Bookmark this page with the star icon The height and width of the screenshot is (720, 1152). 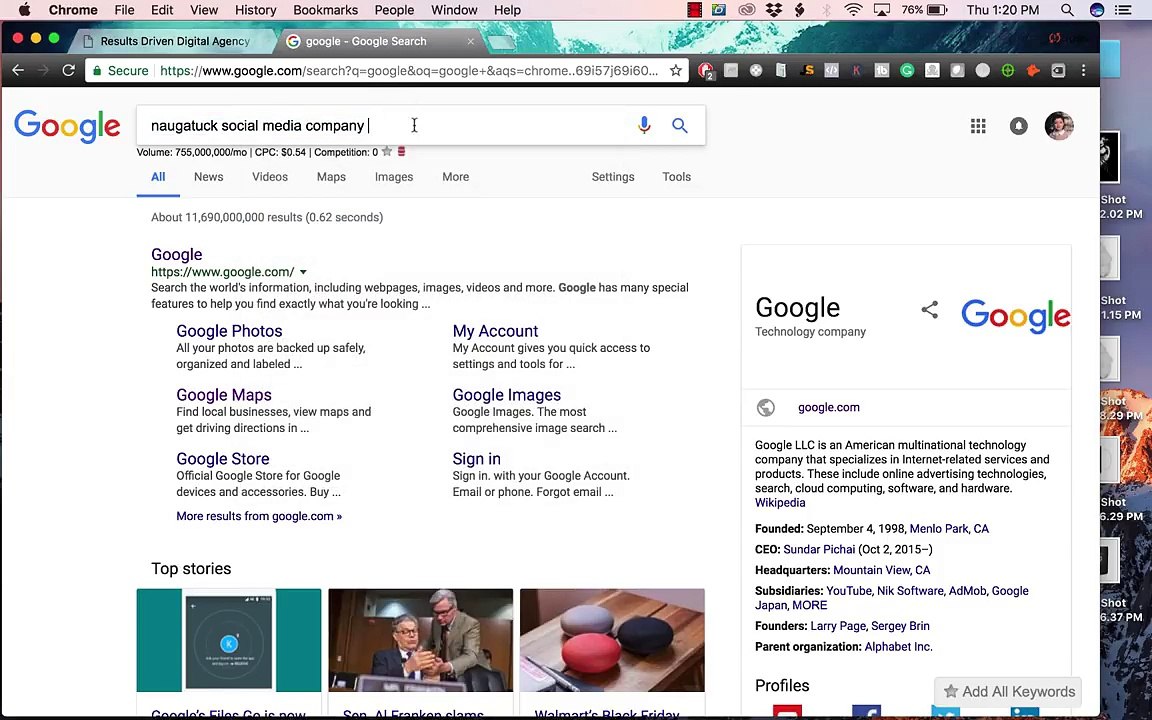[675, 71]
